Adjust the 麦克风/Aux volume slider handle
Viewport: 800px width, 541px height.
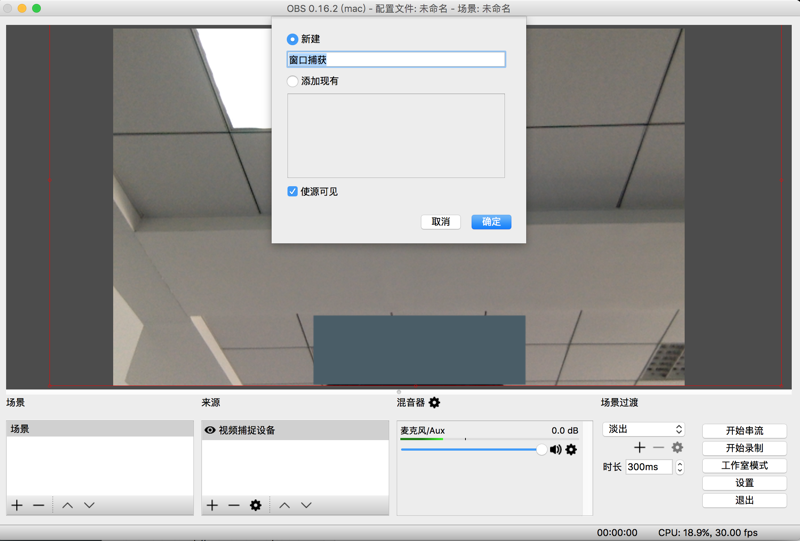(x=541, y=450)
